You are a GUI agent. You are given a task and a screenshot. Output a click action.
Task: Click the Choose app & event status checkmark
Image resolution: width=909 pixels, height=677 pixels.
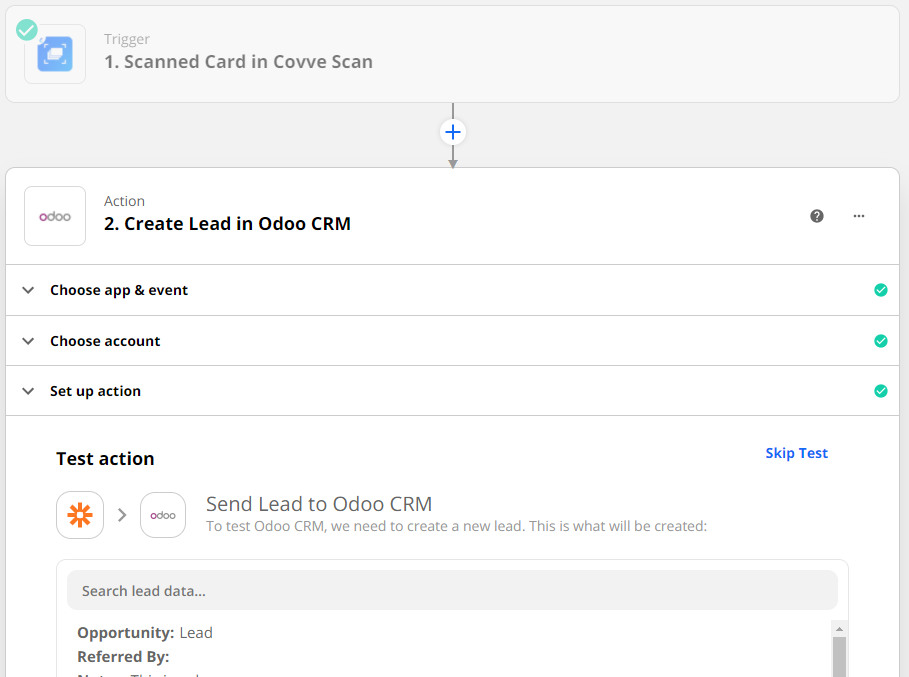click(x=880, y=290)
